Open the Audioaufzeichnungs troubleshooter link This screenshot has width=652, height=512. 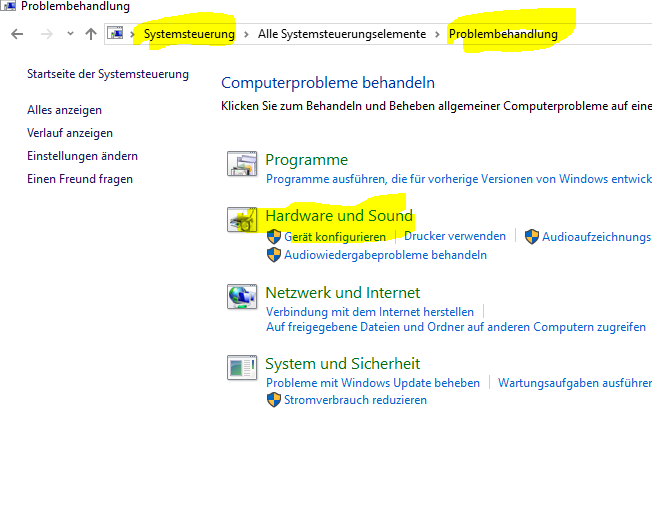pyautogui.click(x=597, y=237)
